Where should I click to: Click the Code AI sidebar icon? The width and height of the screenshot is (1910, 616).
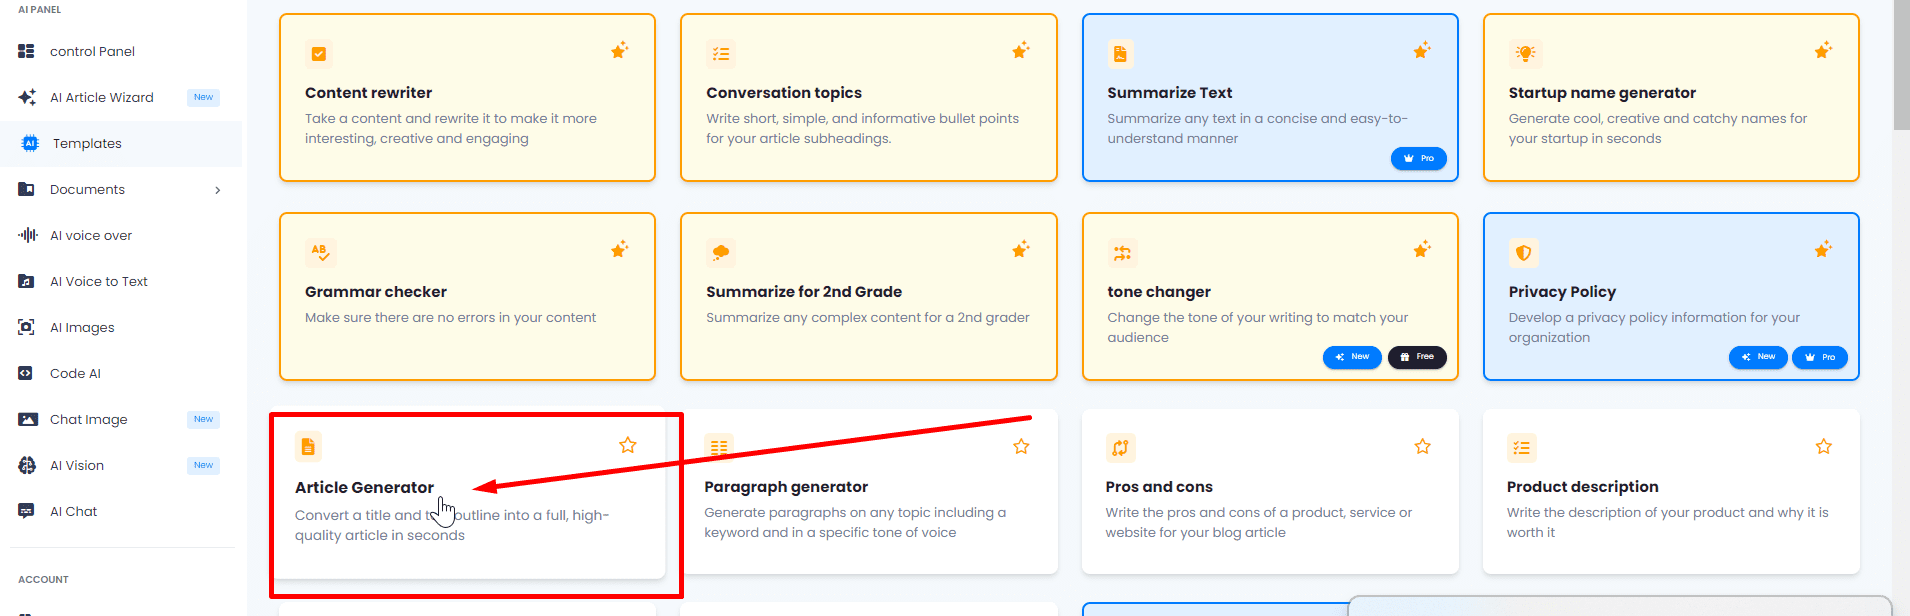(x=27, y=373)
